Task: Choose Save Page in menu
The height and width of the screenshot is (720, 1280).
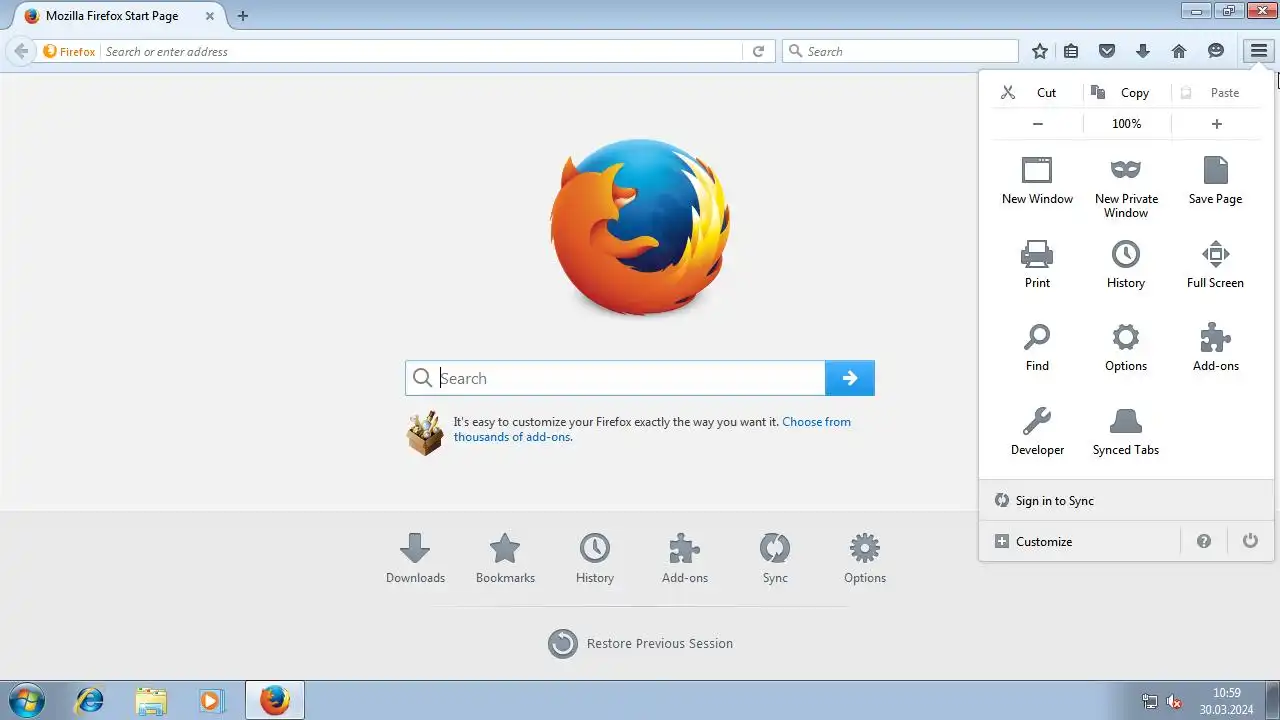Action: [1215, 181]
